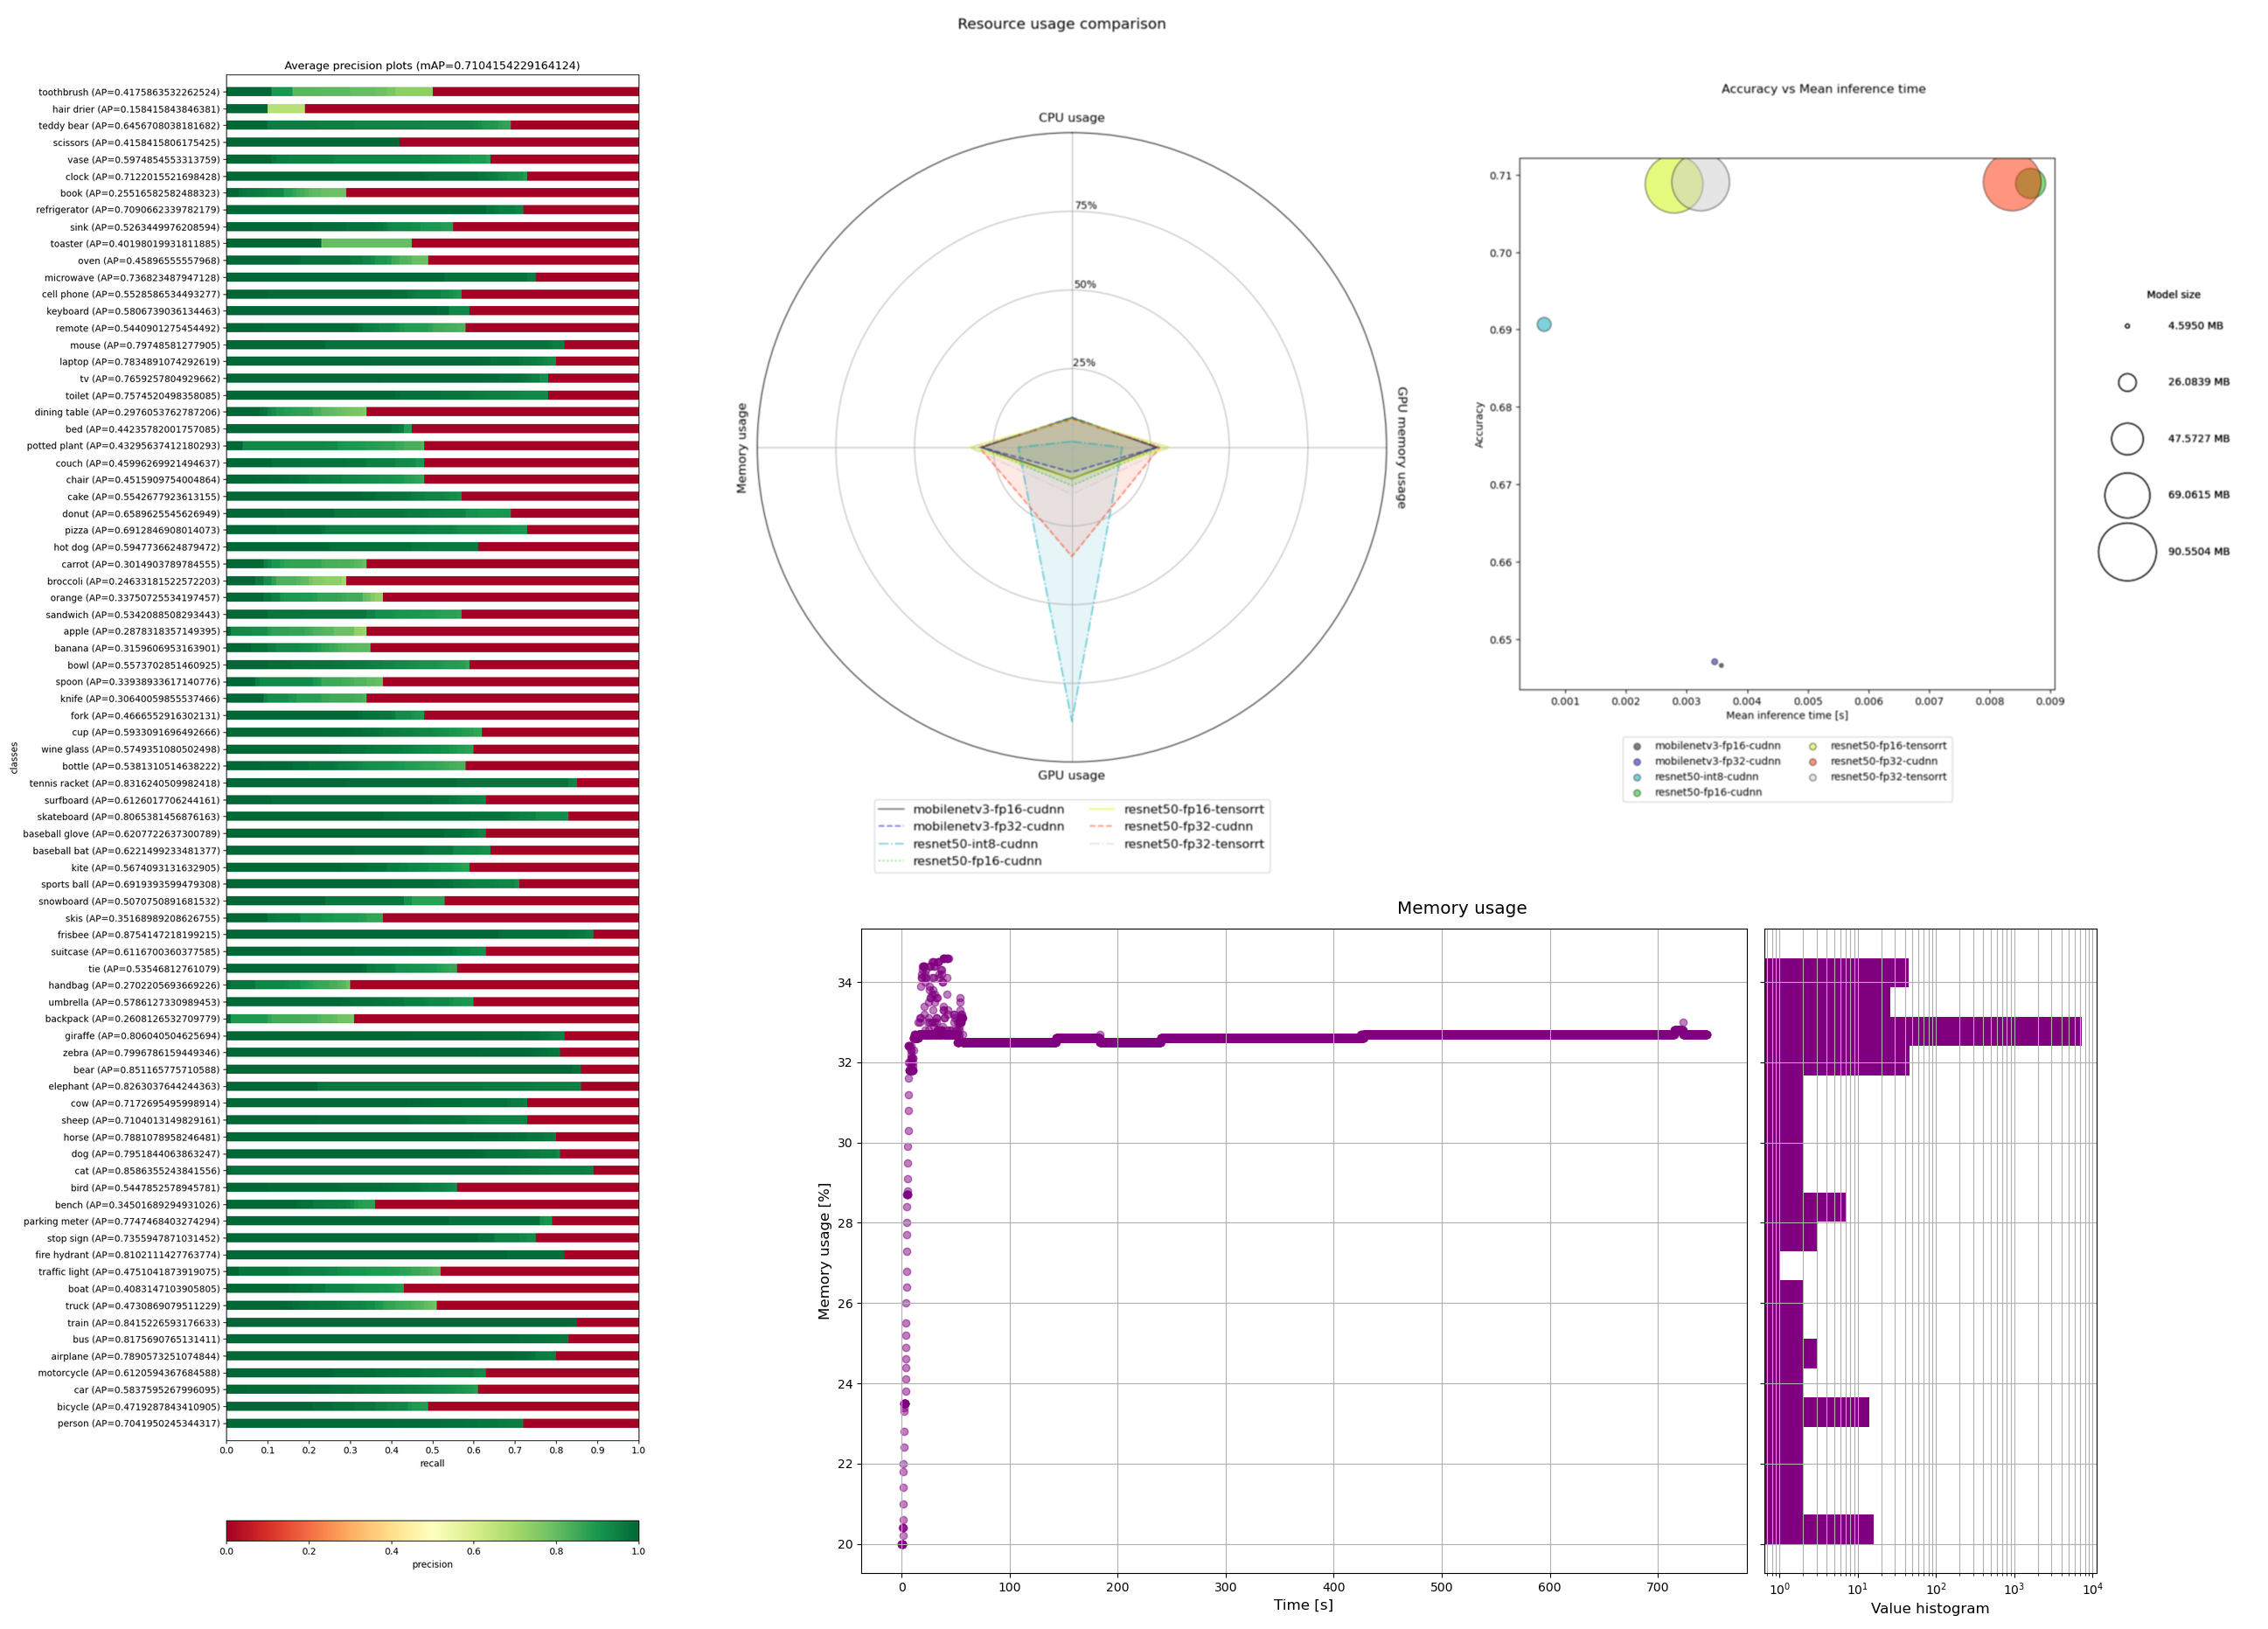
Task: Click the GPU usage radar axis label
Action: coord(1071,775)
